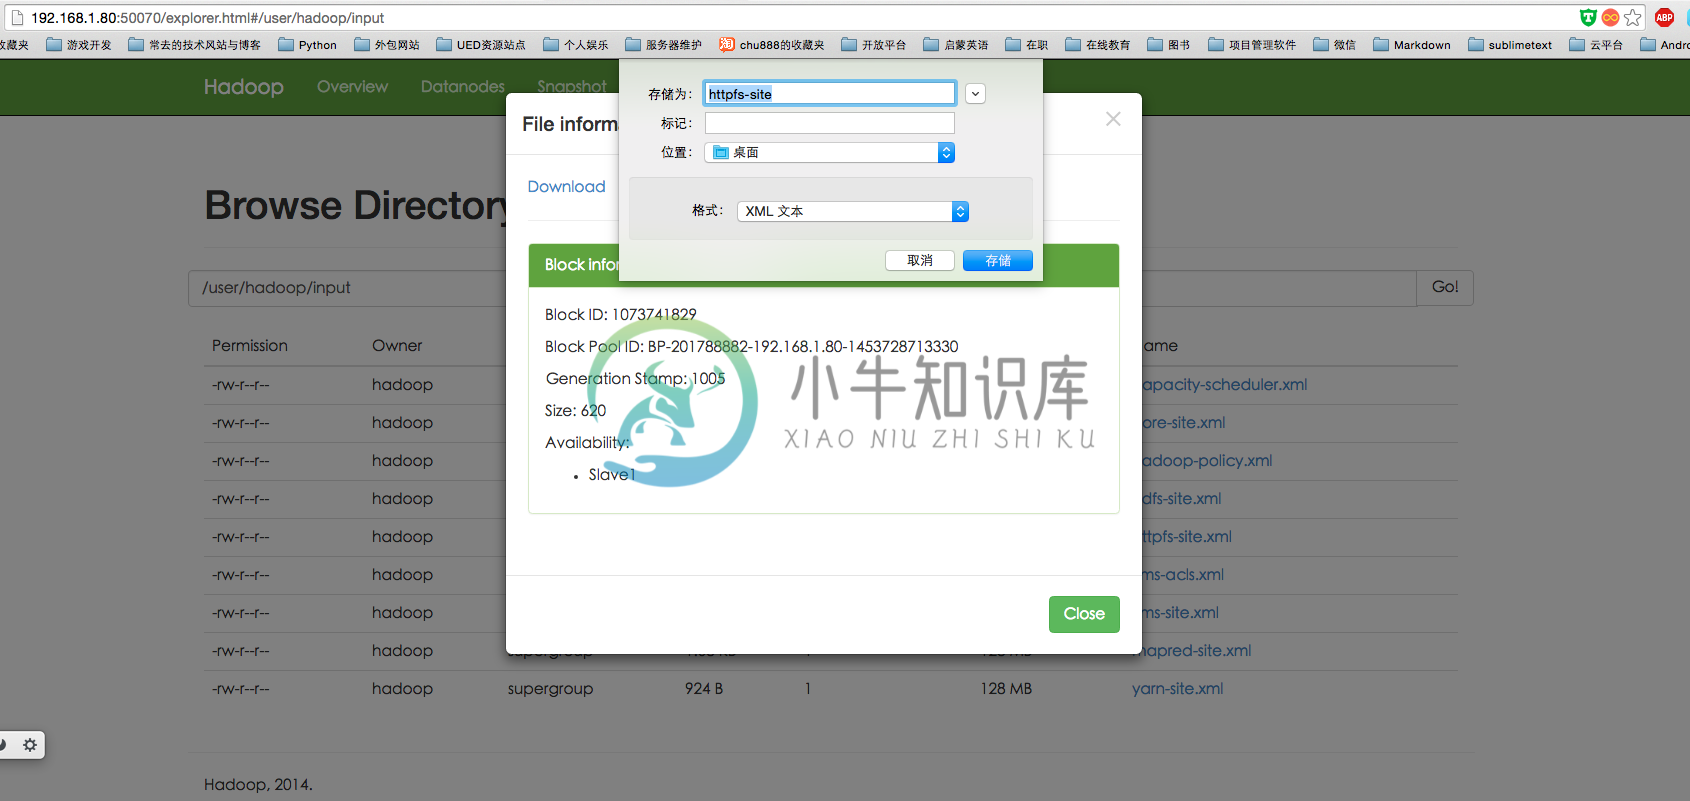Open the 启蒙英语 bookmarks folder

[x=955, y=45]
